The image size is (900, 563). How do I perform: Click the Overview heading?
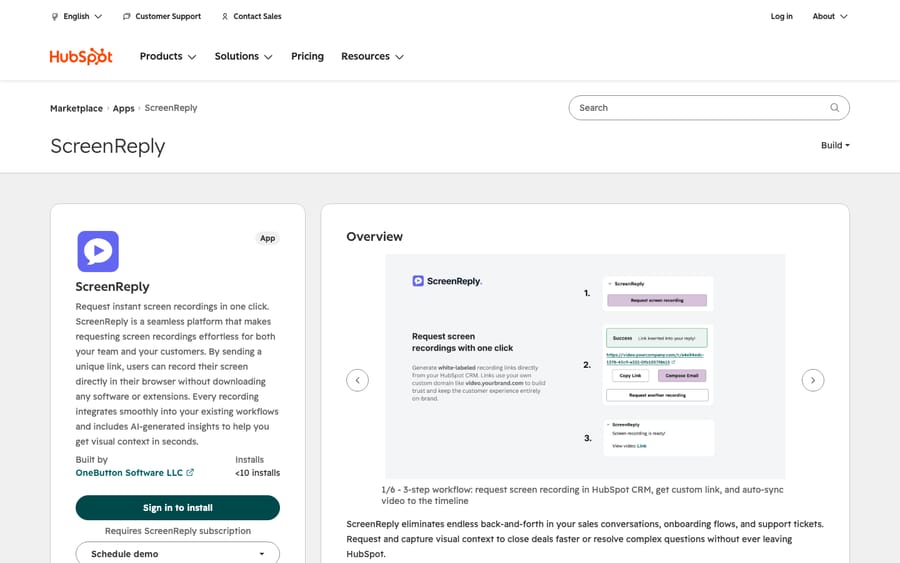click(x=375, y=236)
